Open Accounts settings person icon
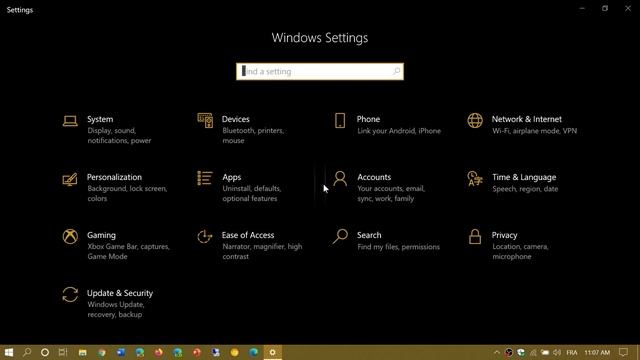Screen dimensions: 640x360 pyautogui.click(x=340, y=179)
